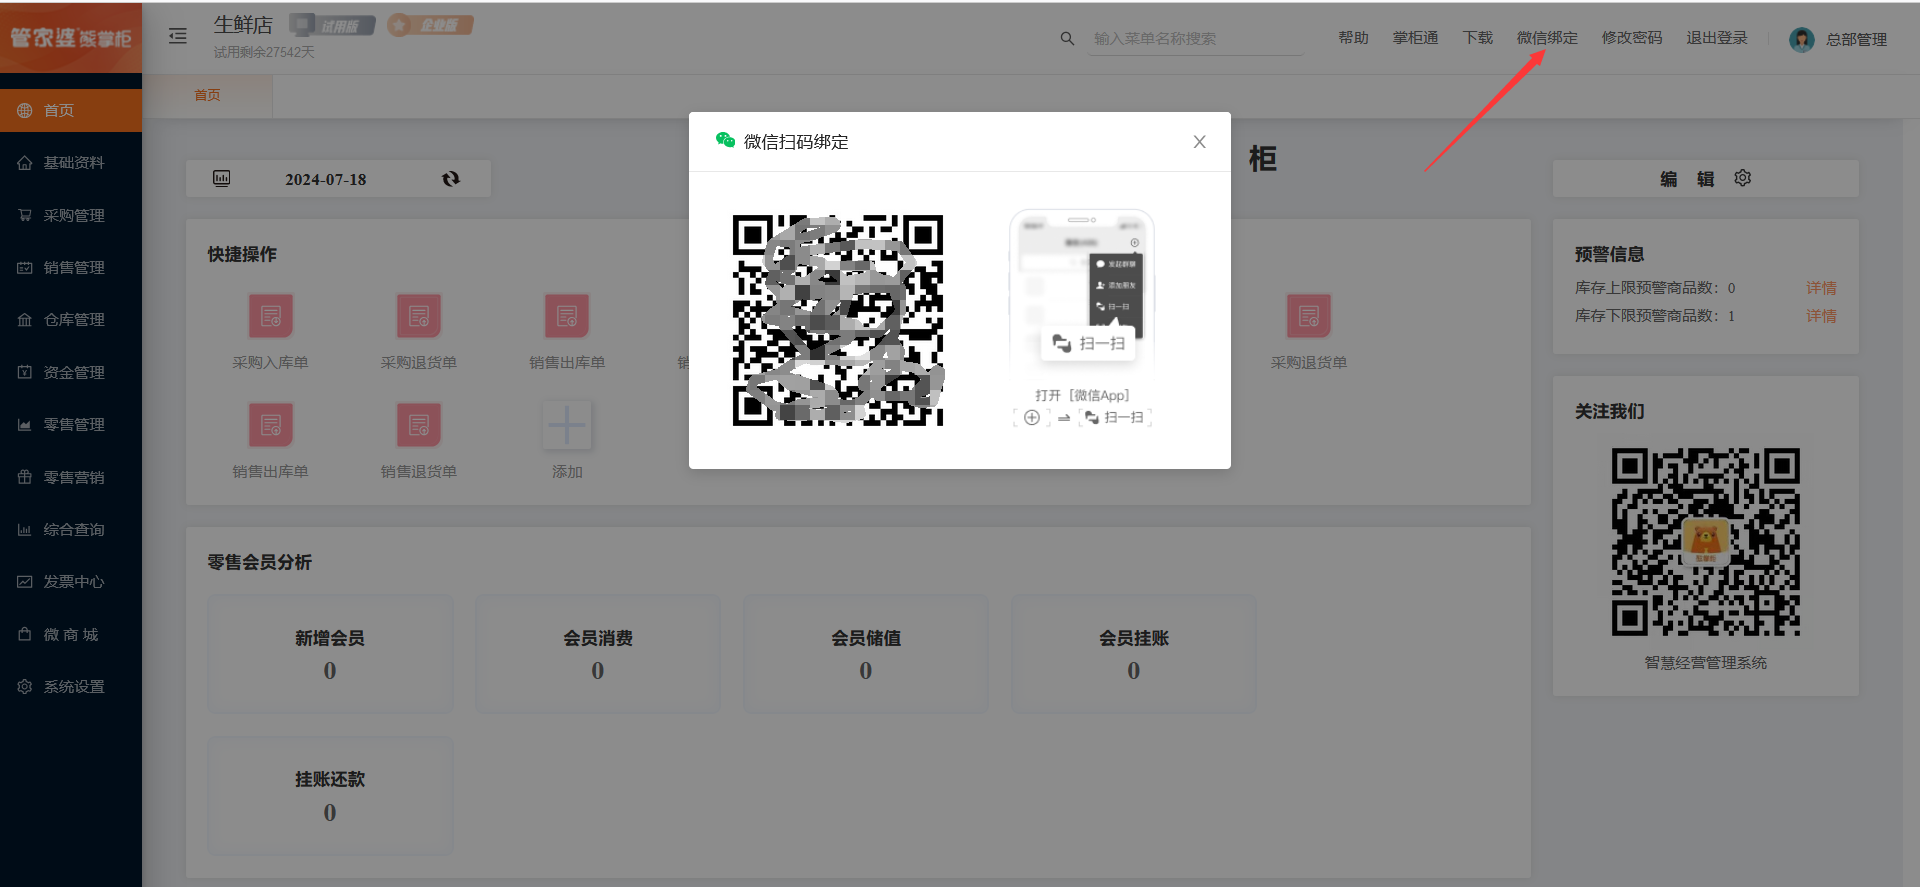Click the WeChat logo in dialog title
Screen dimensions: 1920x887
pos(725,140)
